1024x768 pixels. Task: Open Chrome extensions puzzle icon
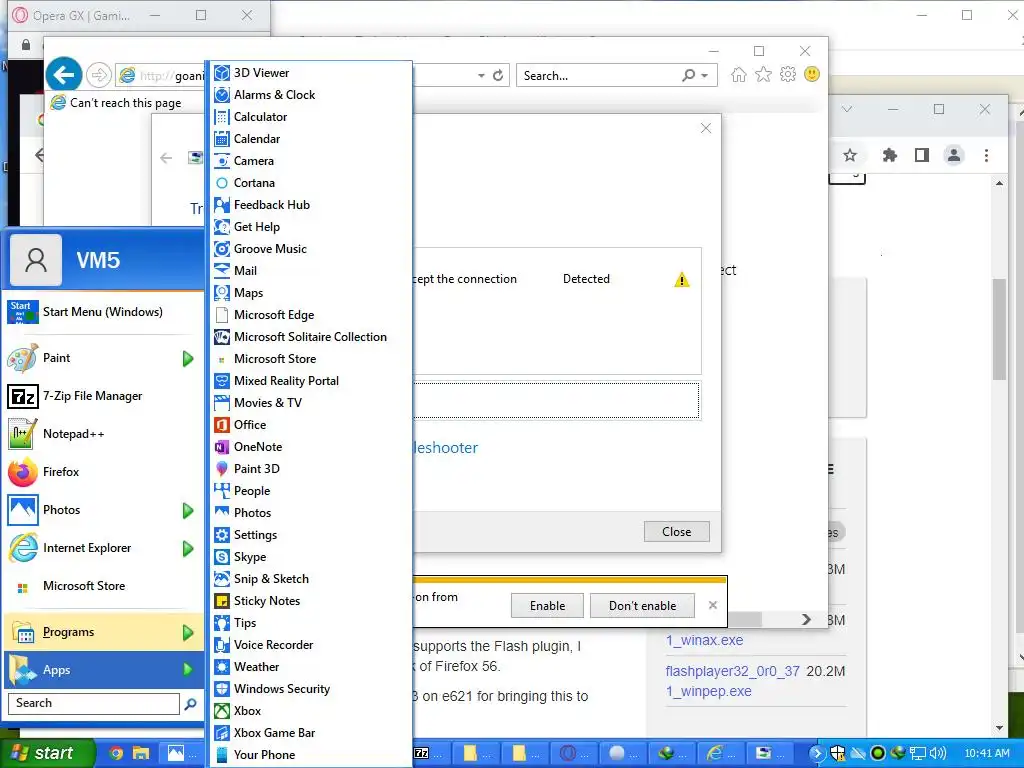[x=889, y=155]
